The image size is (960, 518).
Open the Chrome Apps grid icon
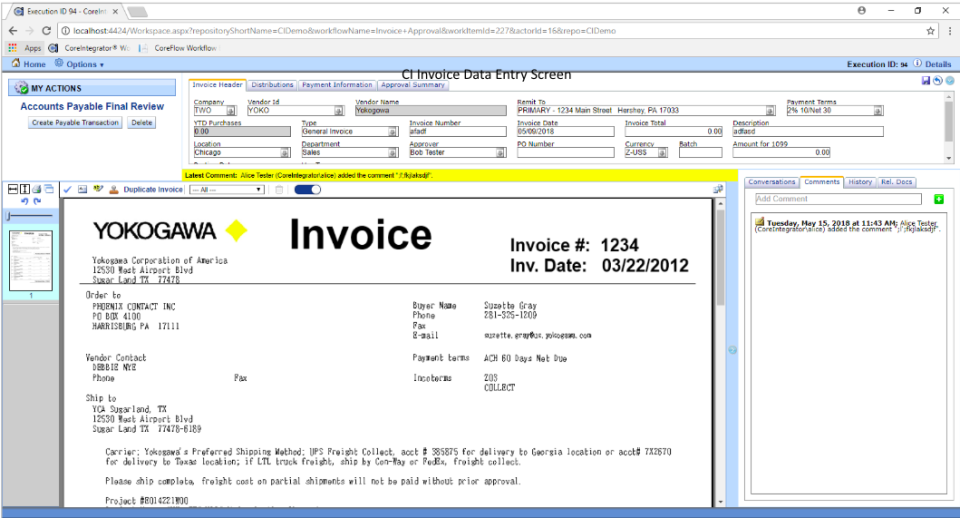(x=13, y=48)
